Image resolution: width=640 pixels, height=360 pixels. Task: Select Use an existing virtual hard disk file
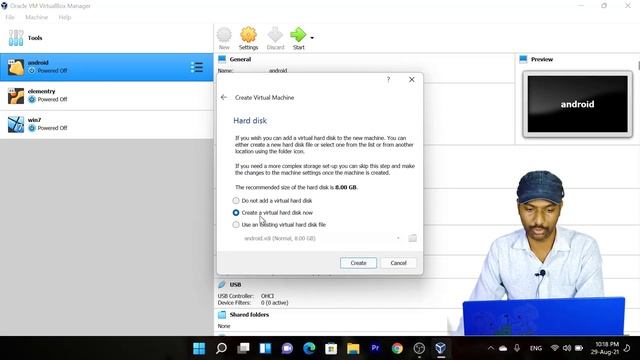[279, 224]
